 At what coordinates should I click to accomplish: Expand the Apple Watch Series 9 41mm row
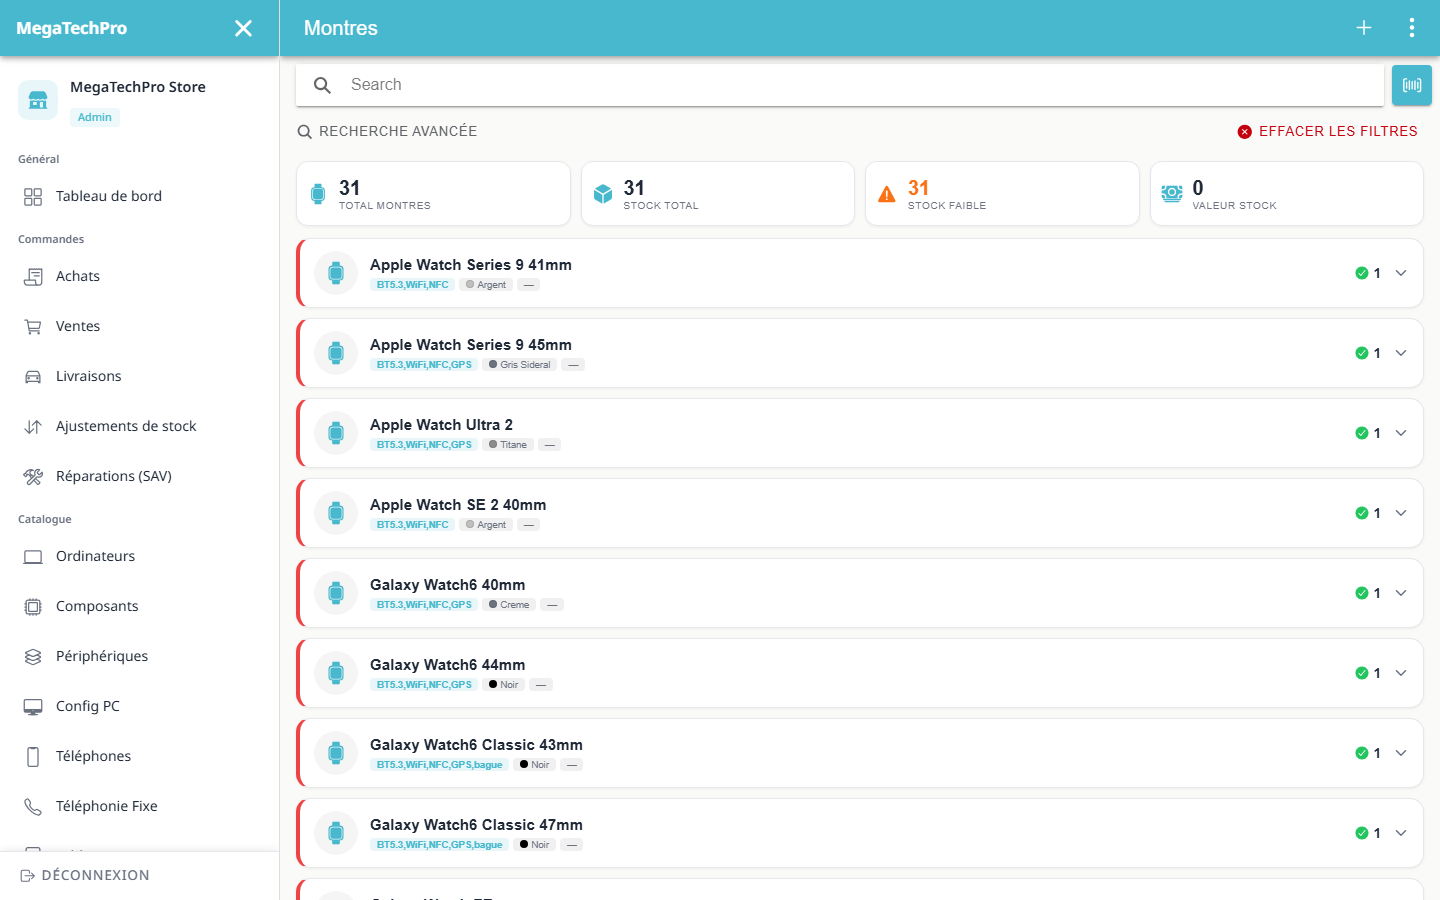pyautogui.click(x=1401, y=273)
